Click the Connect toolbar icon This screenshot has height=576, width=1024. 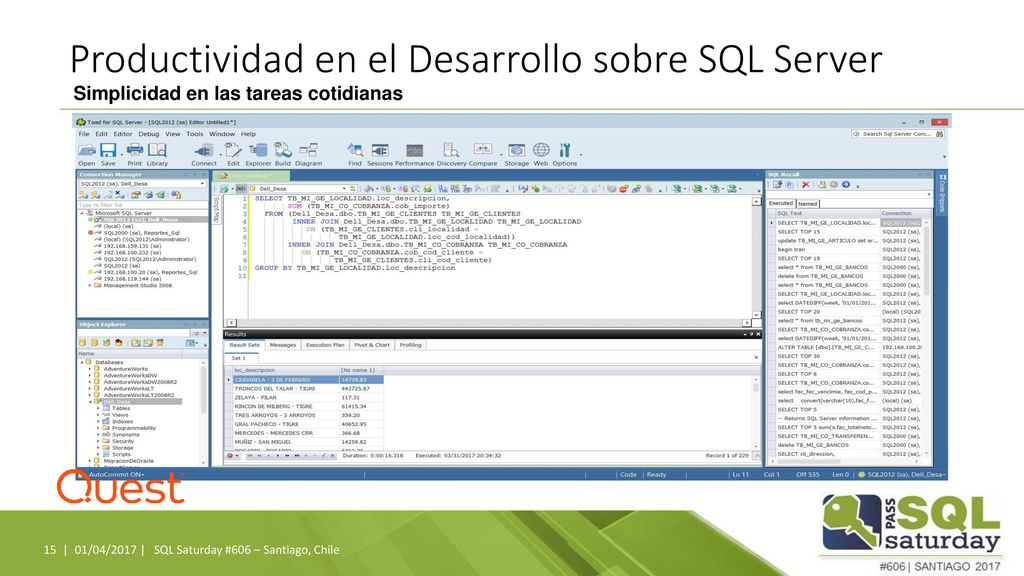[204, 154]
